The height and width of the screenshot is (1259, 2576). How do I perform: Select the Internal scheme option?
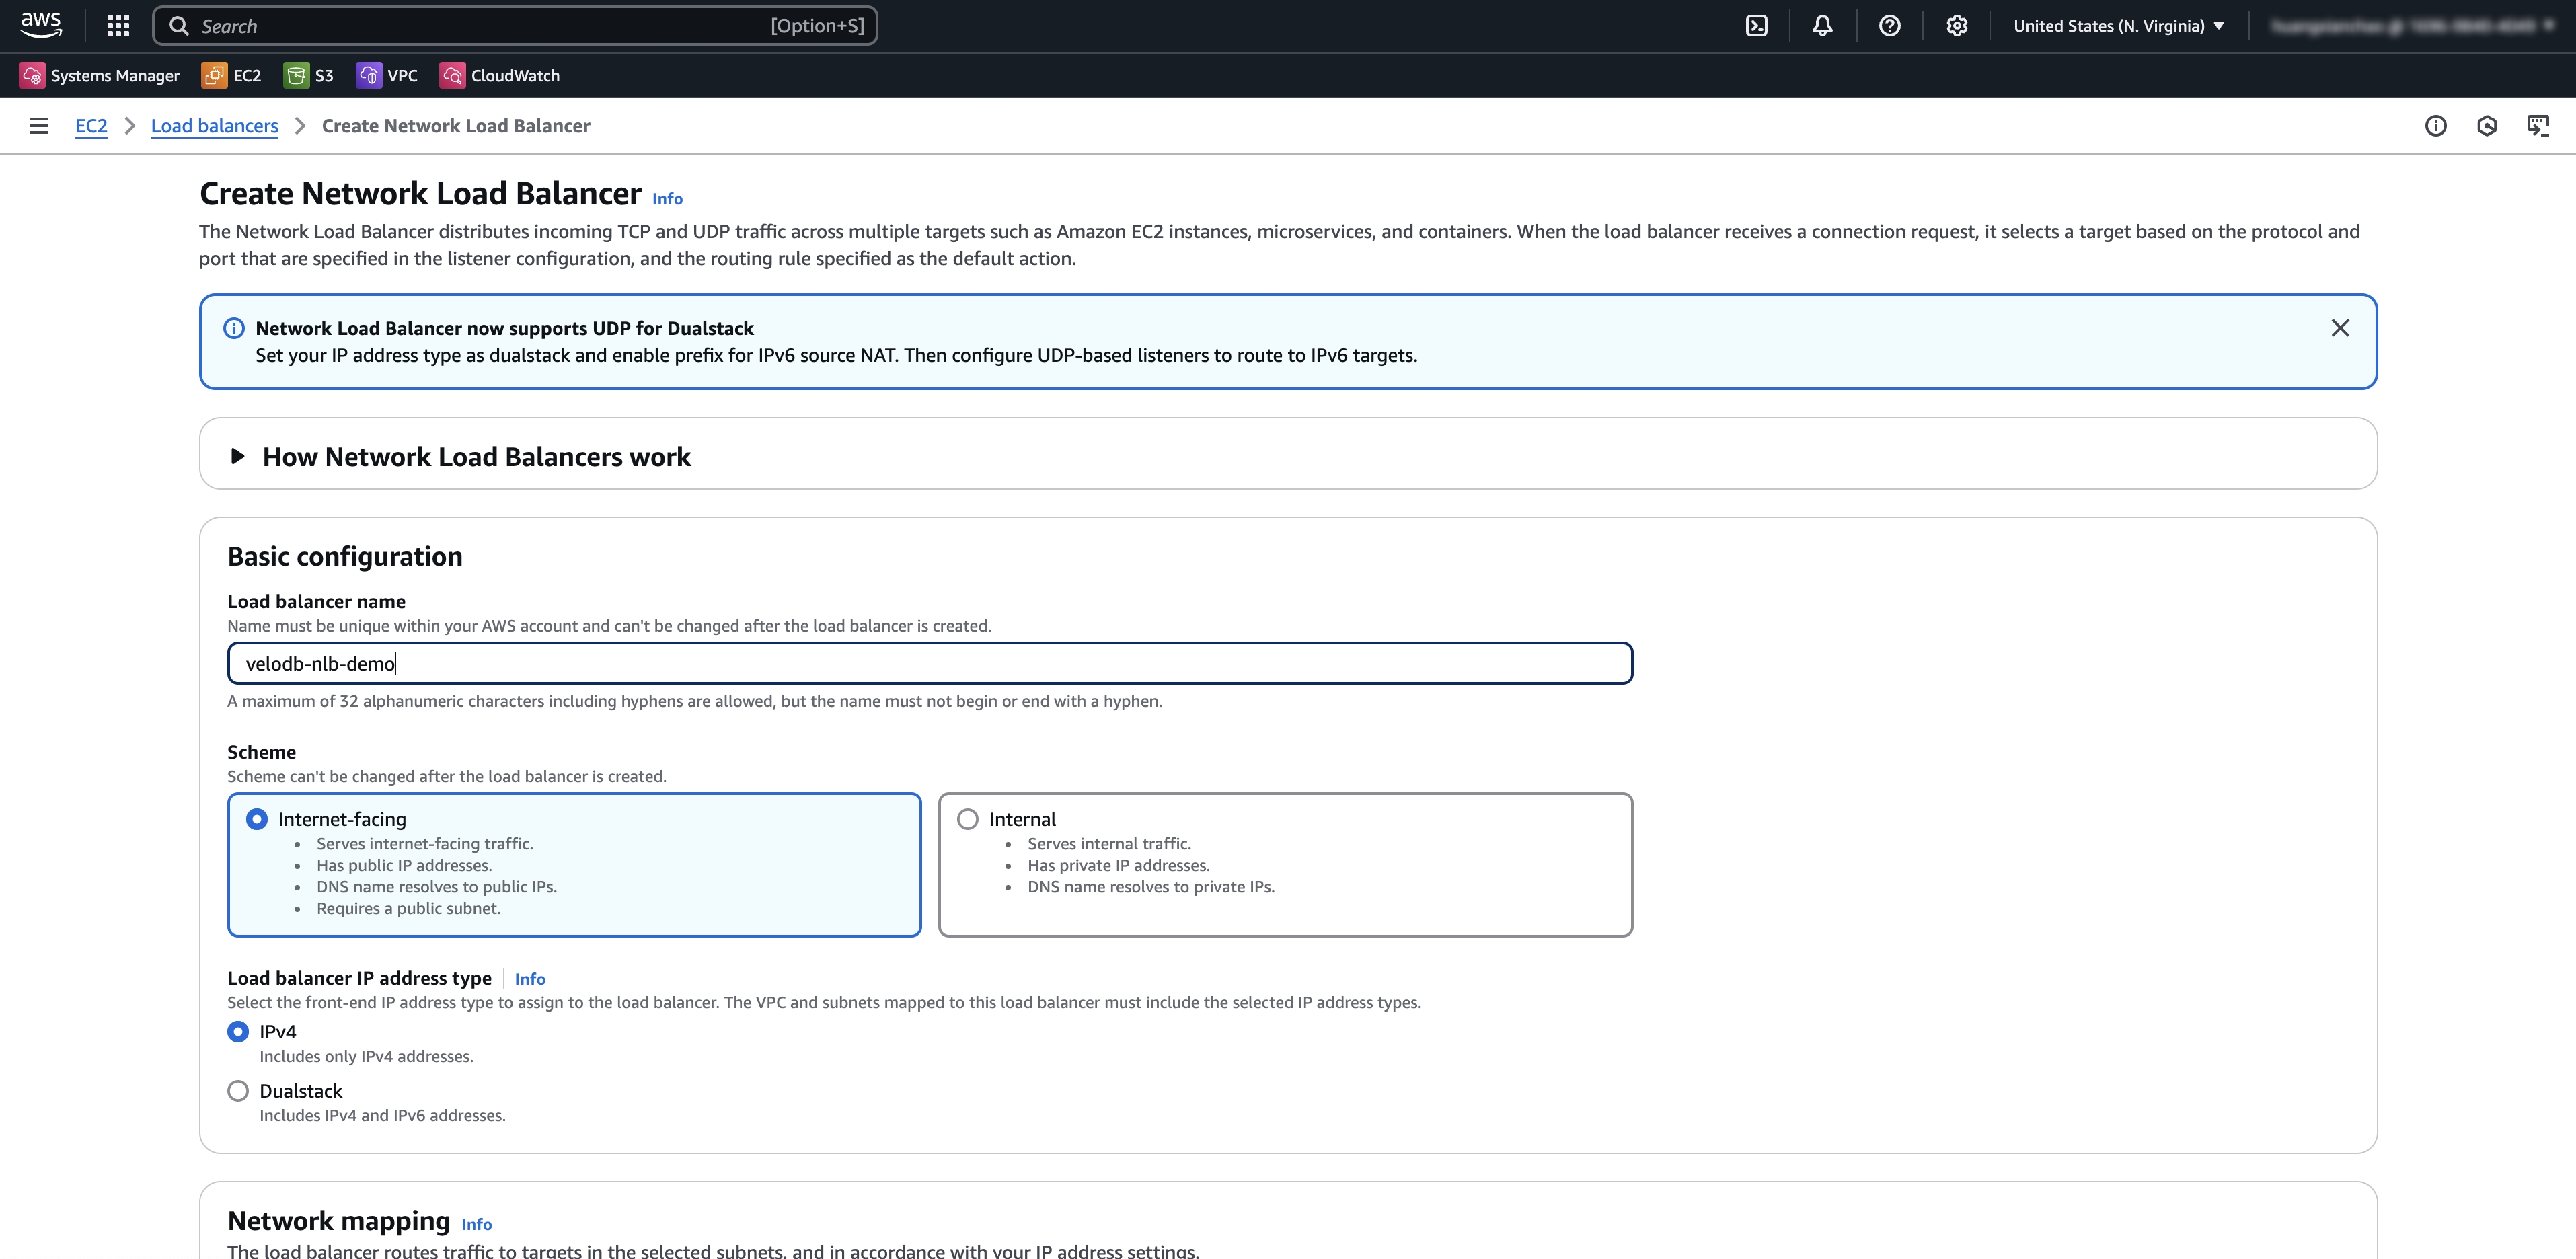click(x=967, y=819)
